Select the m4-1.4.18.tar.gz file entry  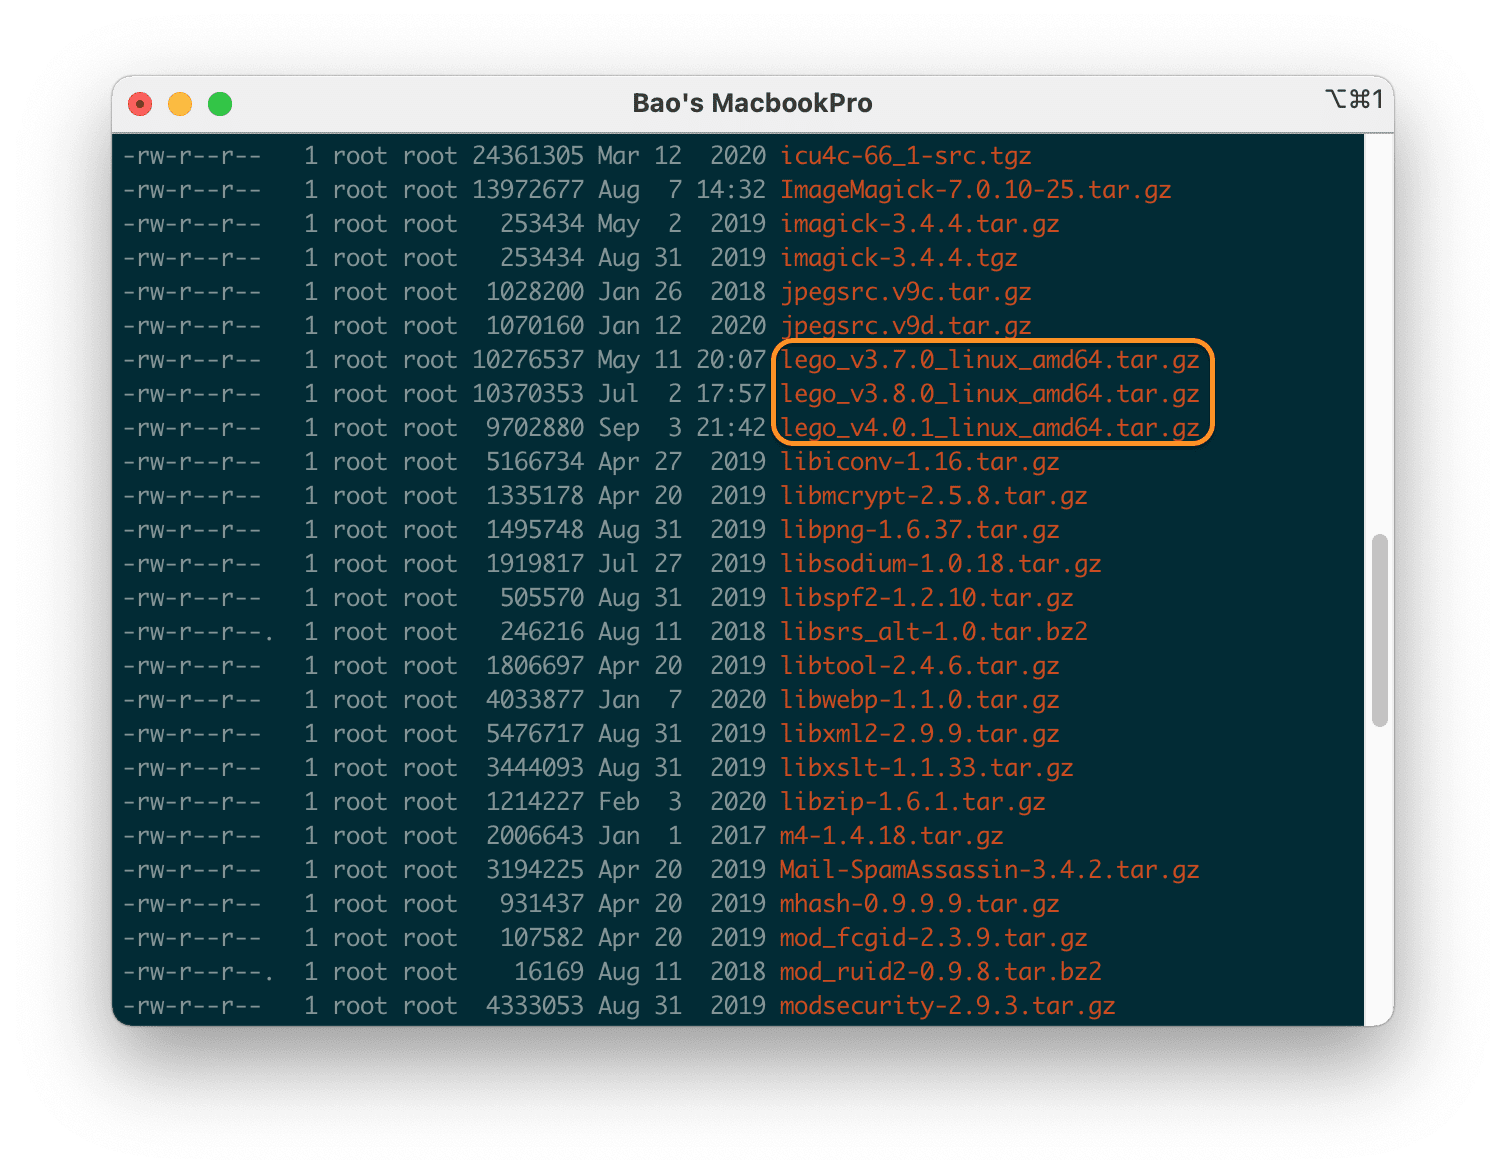click(893, 835)
